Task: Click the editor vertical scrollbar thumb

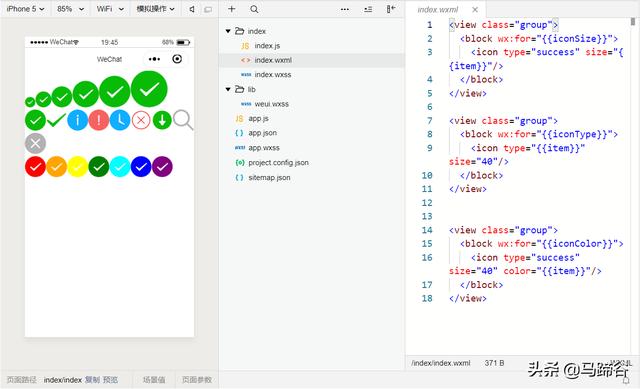Action: point(633,21)
